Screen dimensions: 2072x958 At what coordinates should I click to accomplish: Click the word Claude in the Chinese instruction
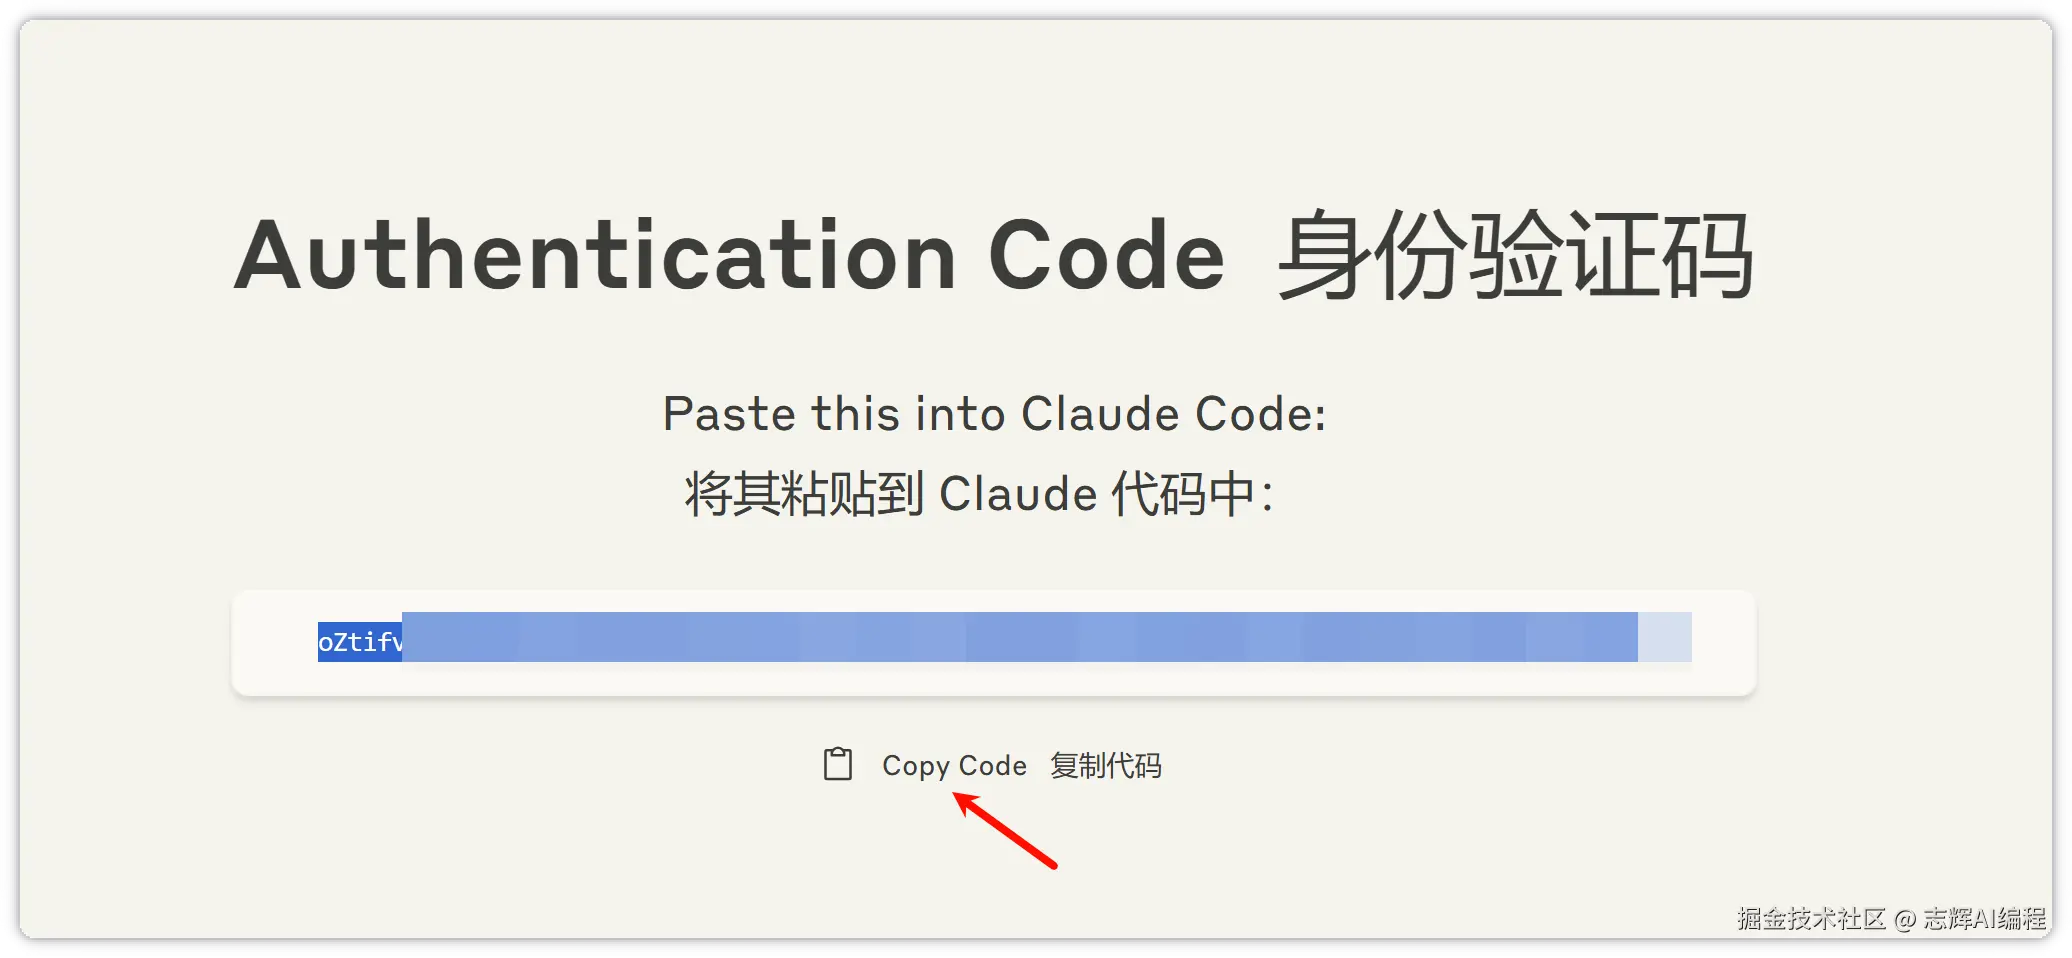click(1018, 494)
